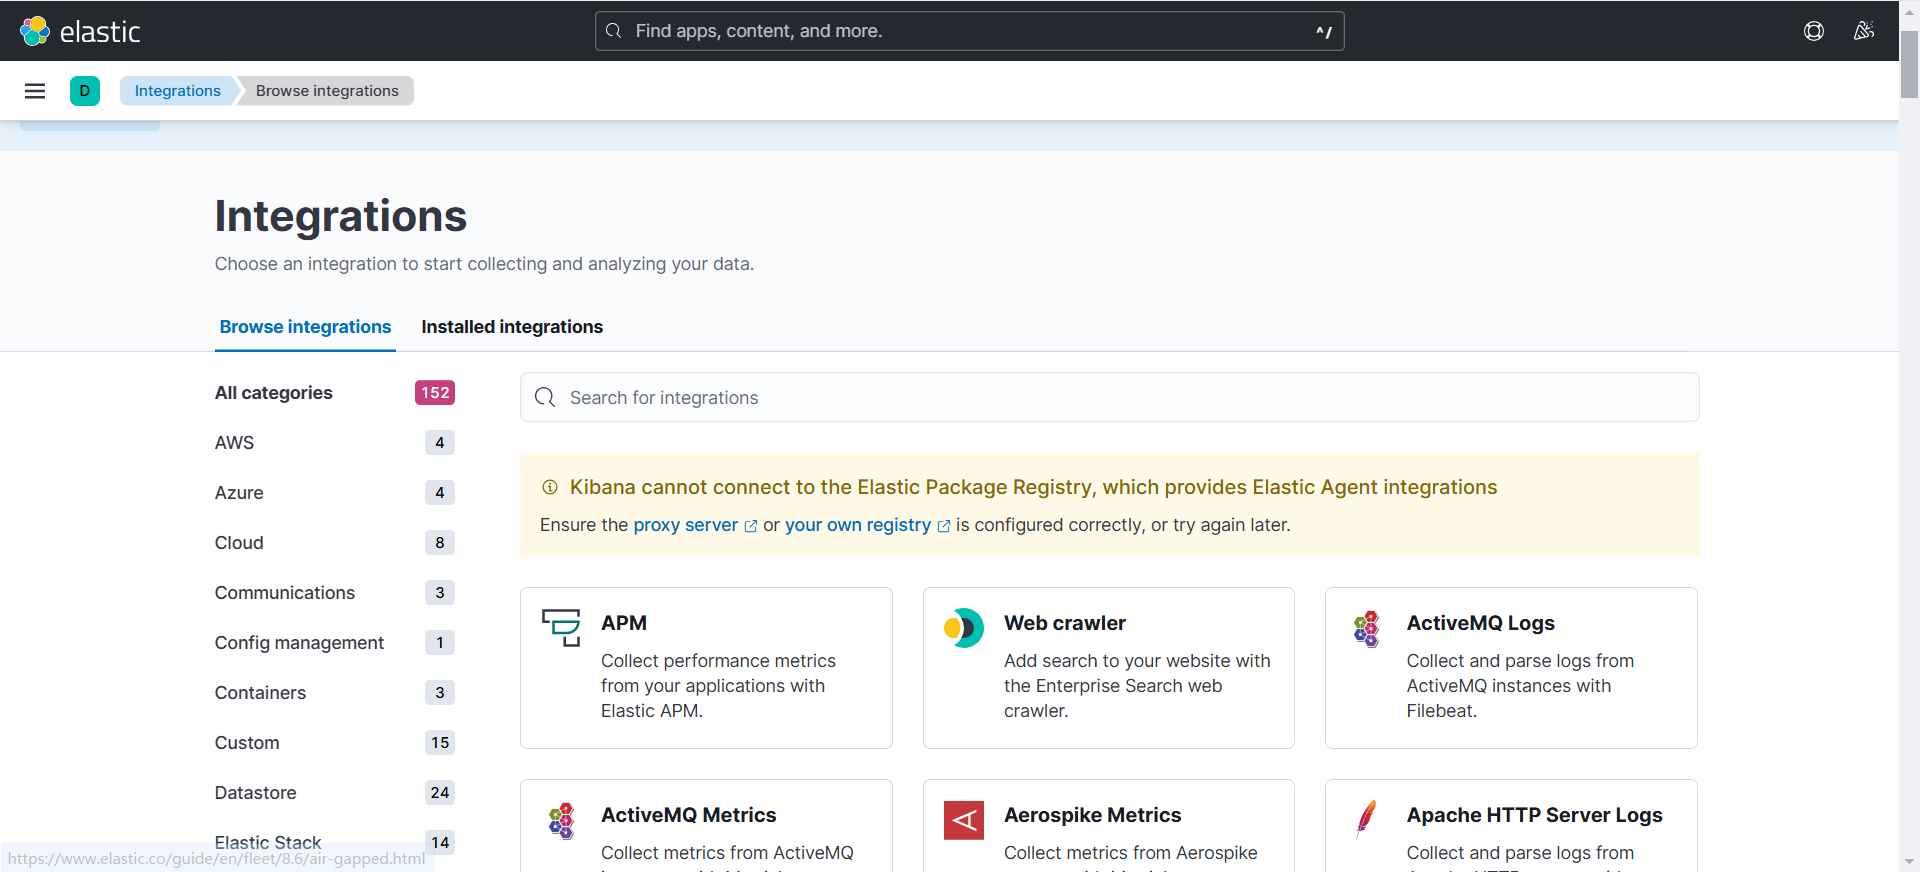Click the ActiveMQ Logs icon
Screen dimensions: 1920x872
click(x=1366, y=628)
